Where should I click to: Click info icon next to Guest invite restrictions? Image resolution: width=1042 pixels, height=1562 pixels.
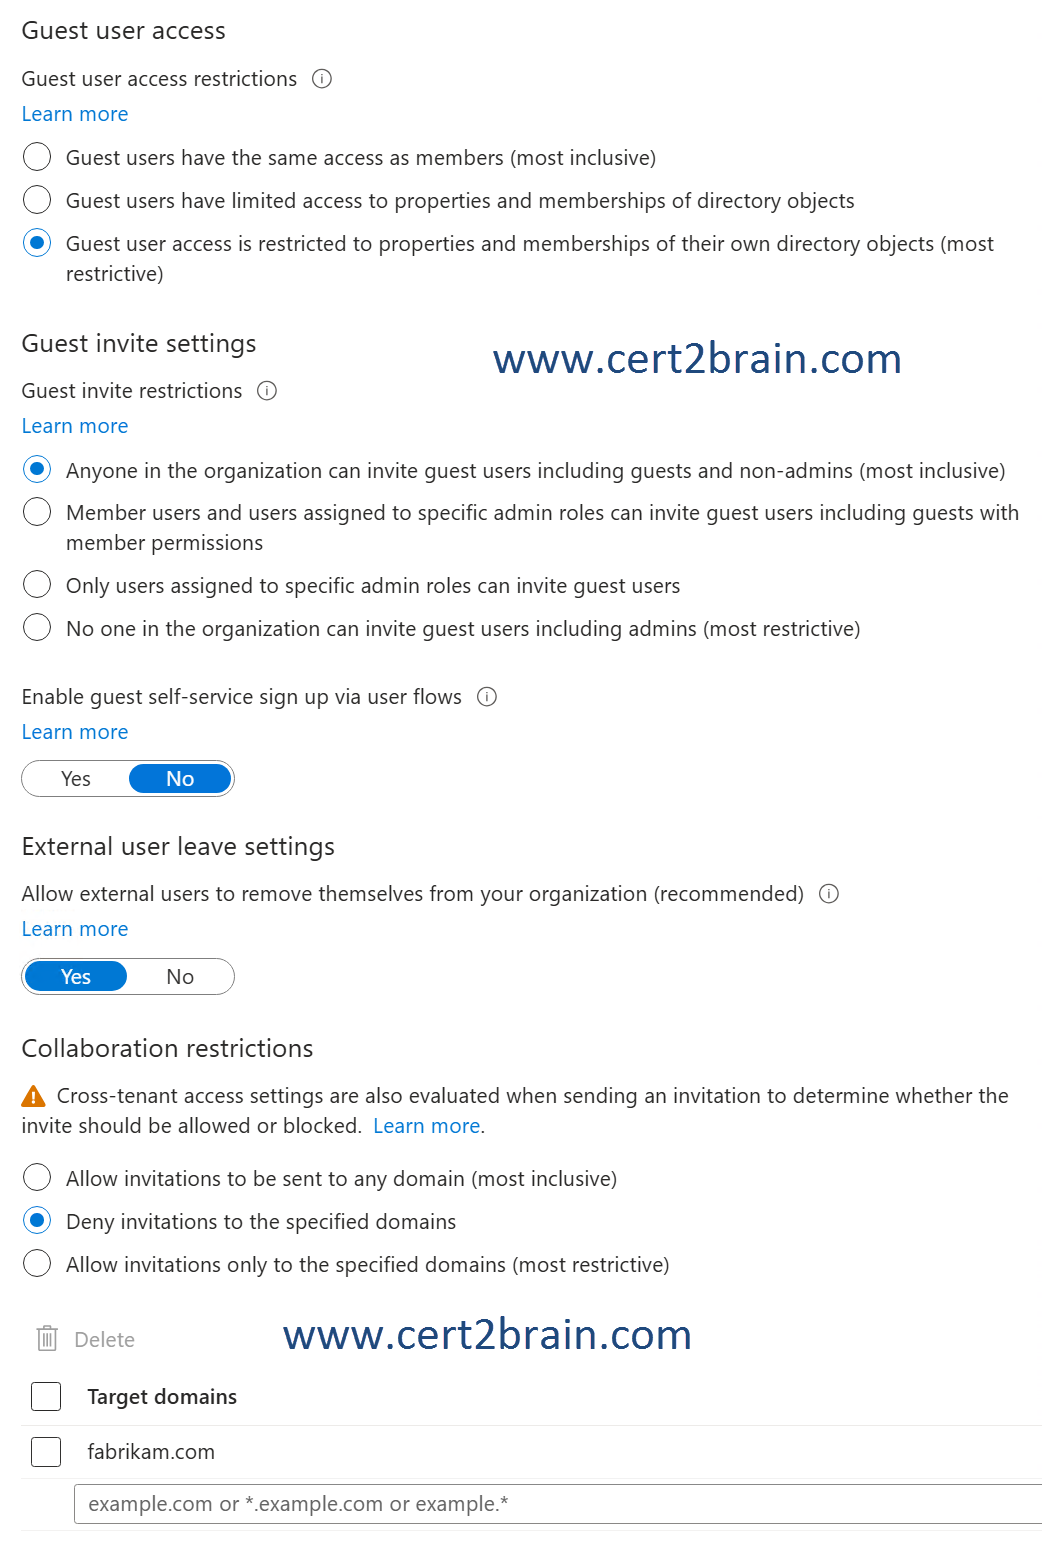(x=267, y=391)
